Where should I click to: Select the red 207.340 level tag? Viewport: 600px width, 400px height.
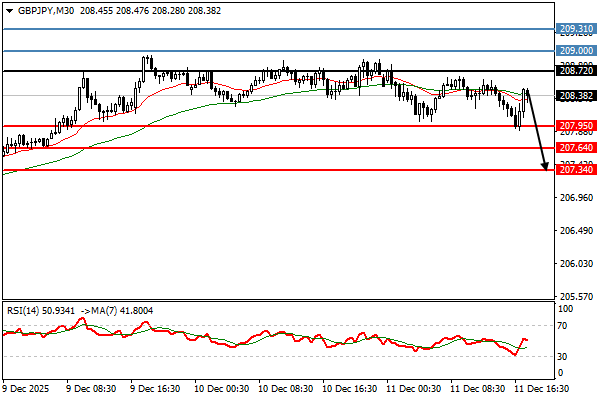tap(575, 169)
